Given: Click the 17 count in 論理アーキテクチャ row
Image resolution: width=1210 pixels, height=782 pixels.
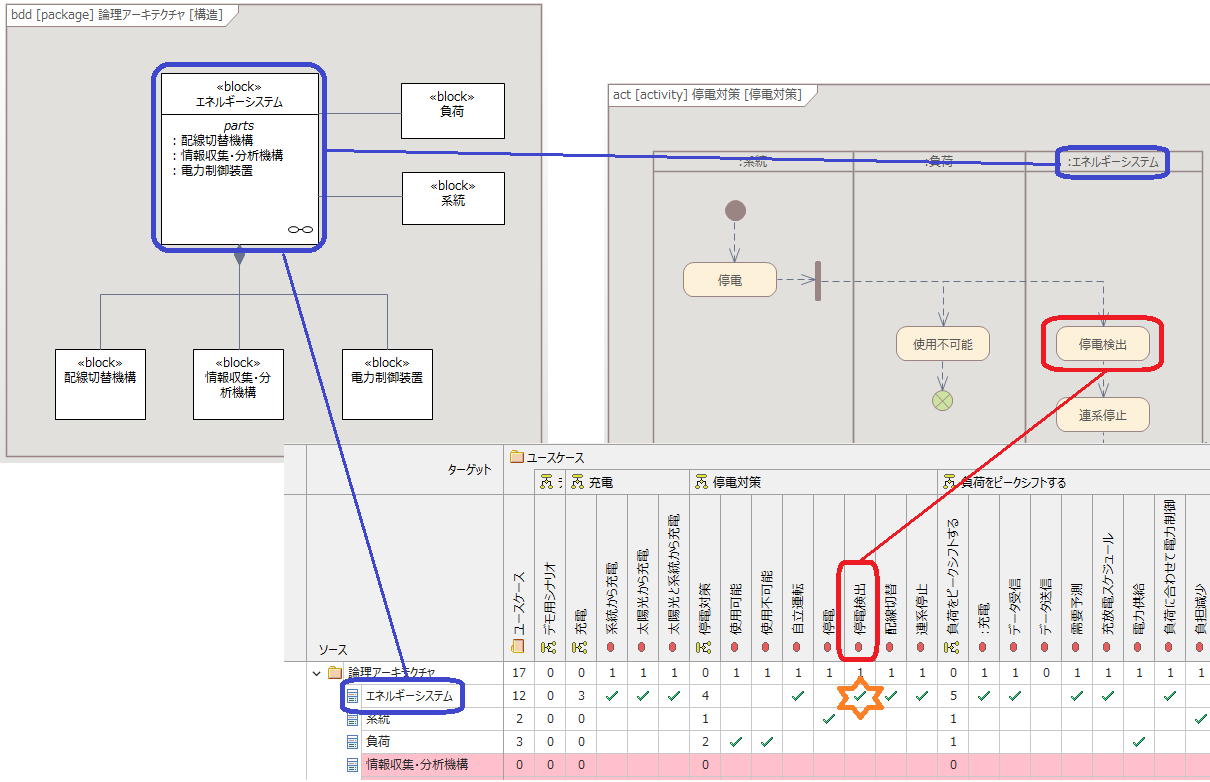Looking at the screenshot, I should [518, 673].
